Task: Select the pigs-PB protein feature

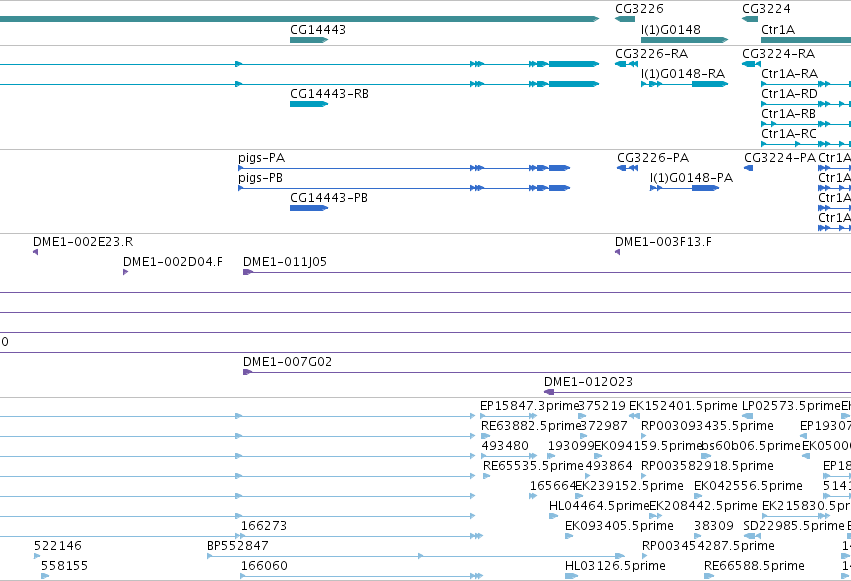Action: [x=404, y=188]
